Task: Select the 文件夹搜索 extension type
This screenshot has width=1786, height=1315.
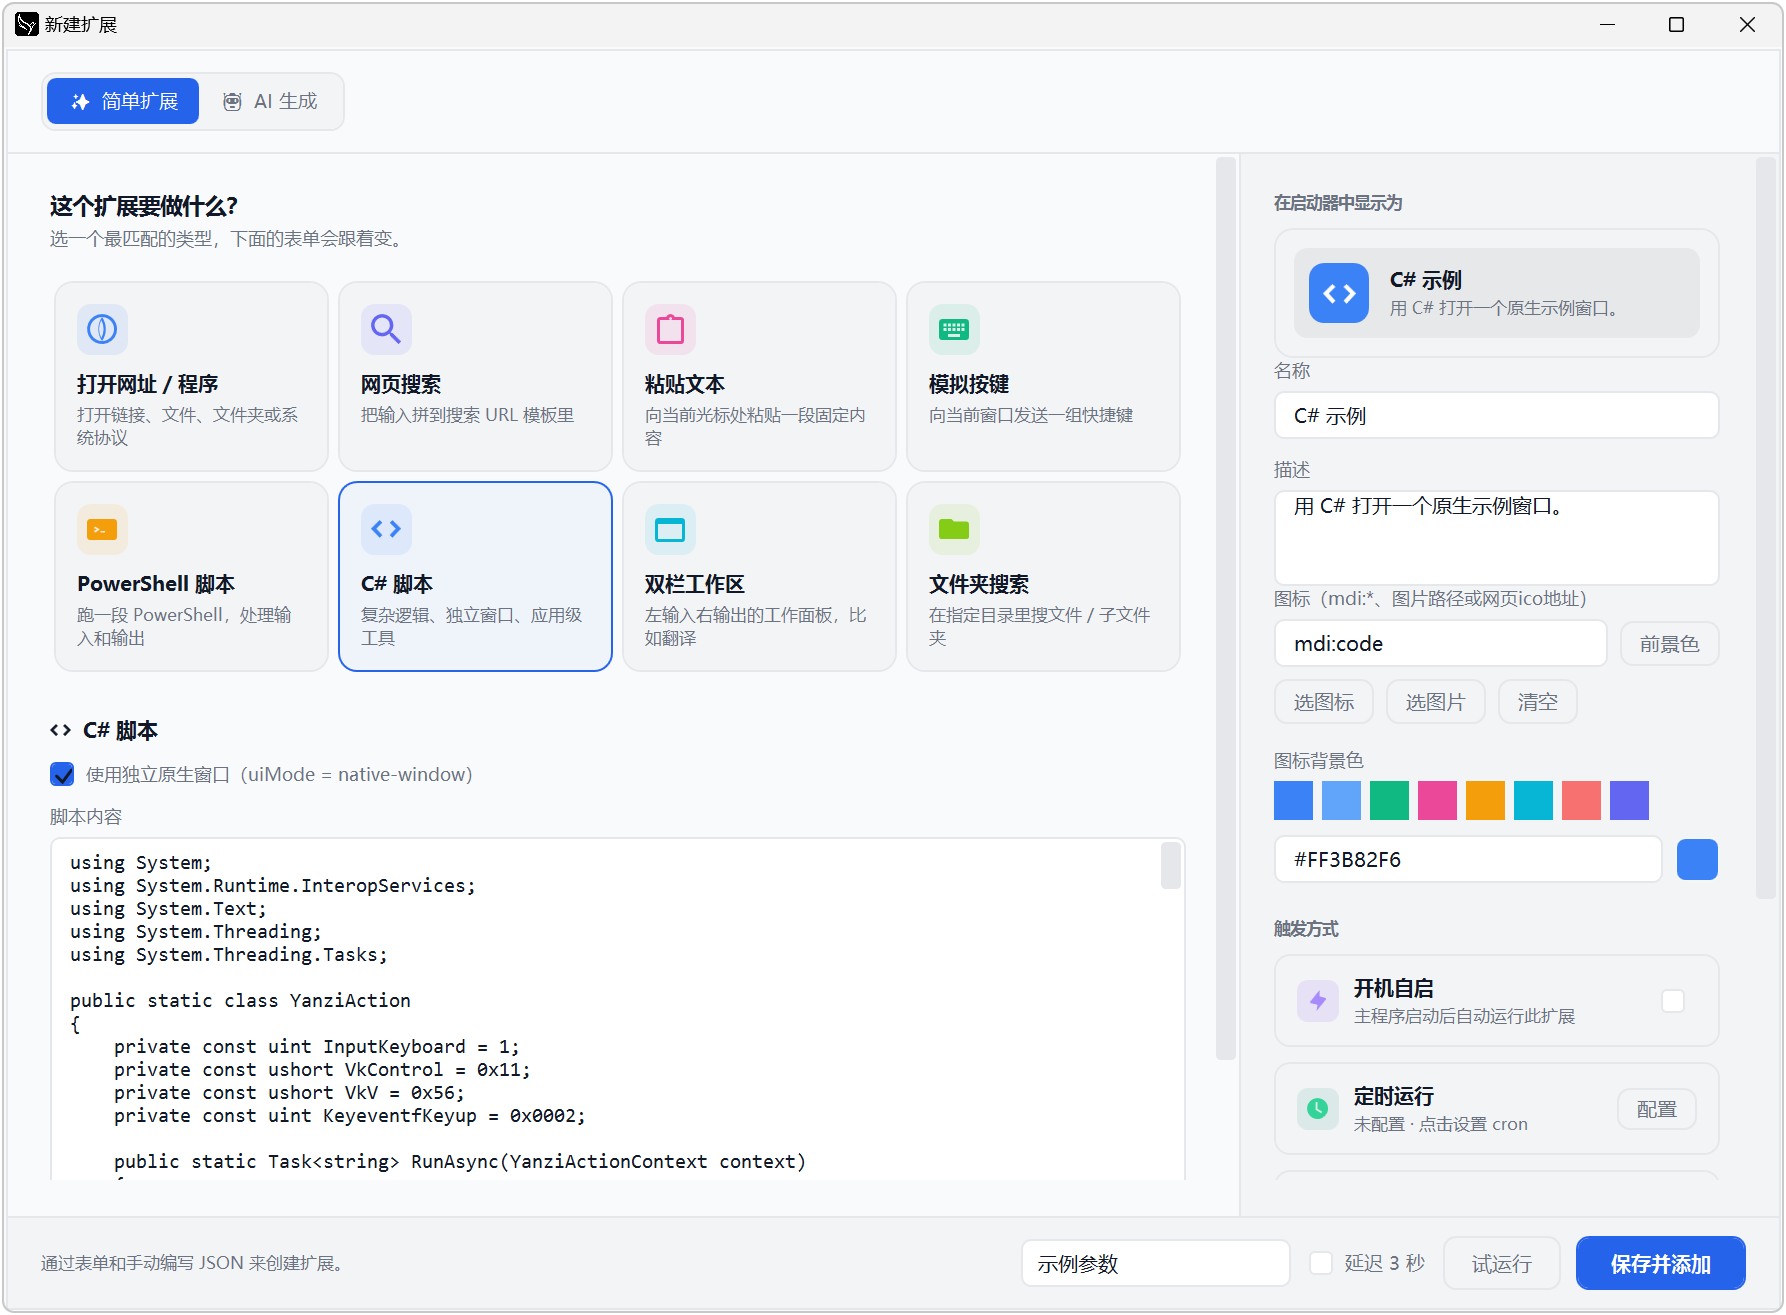Action: tap(1043, 576)
